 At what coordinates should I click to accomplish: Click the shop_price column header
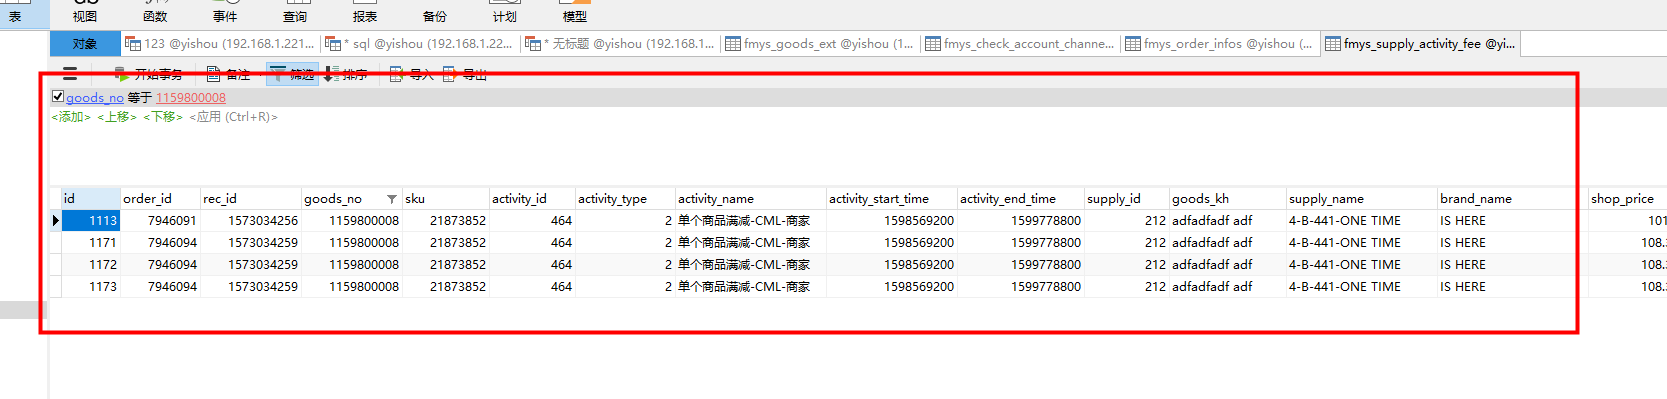tap(1628, 198)
